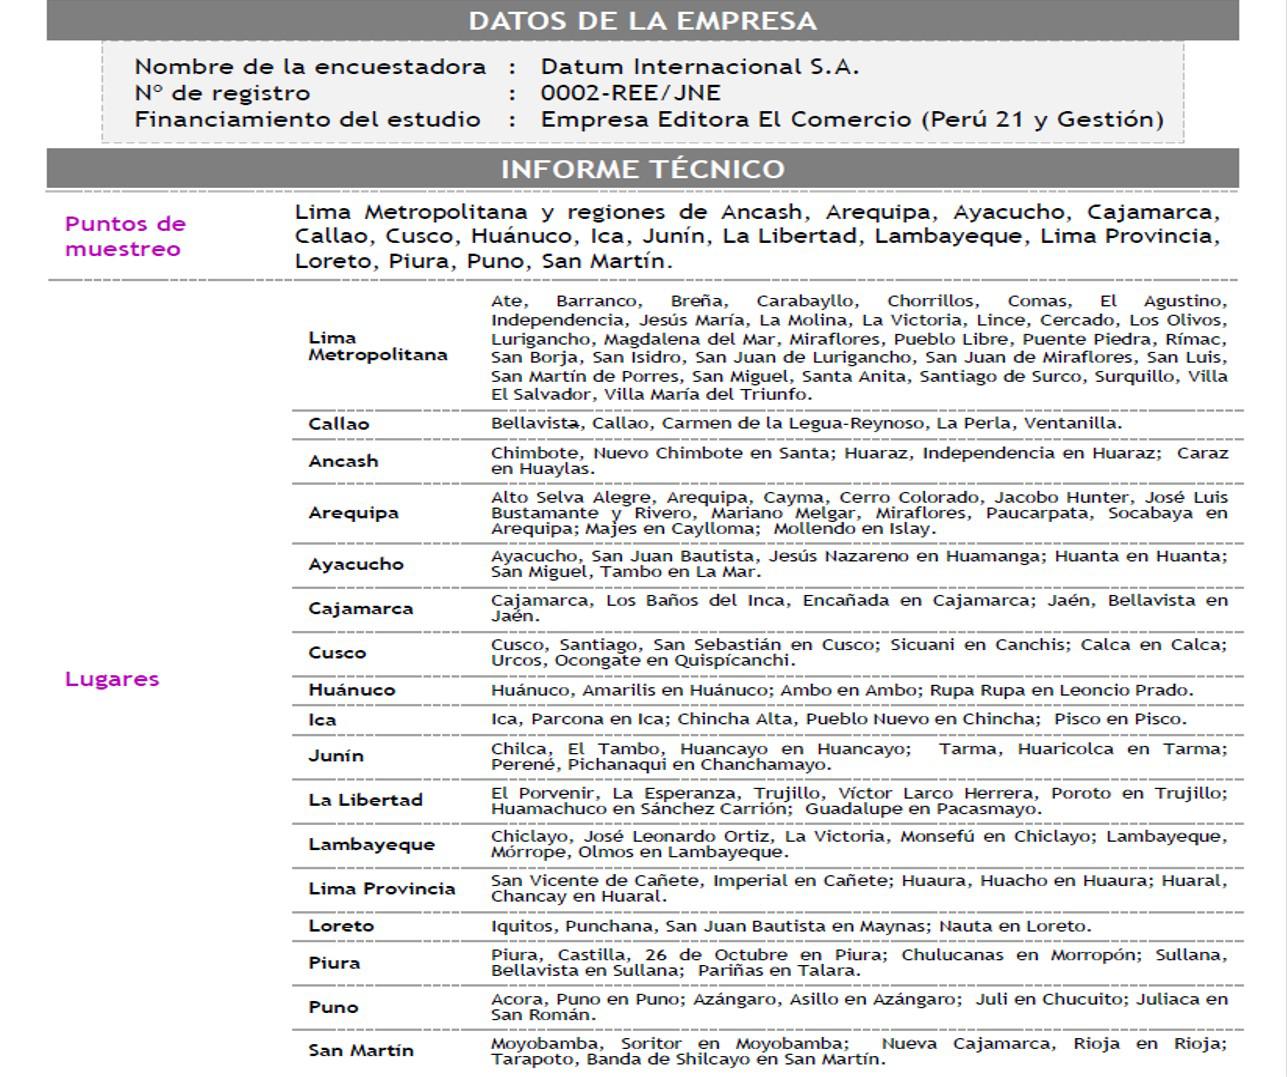1287x1077 pixels.
Task: Click the La Libertad row label
Action: tap(365, 800)
